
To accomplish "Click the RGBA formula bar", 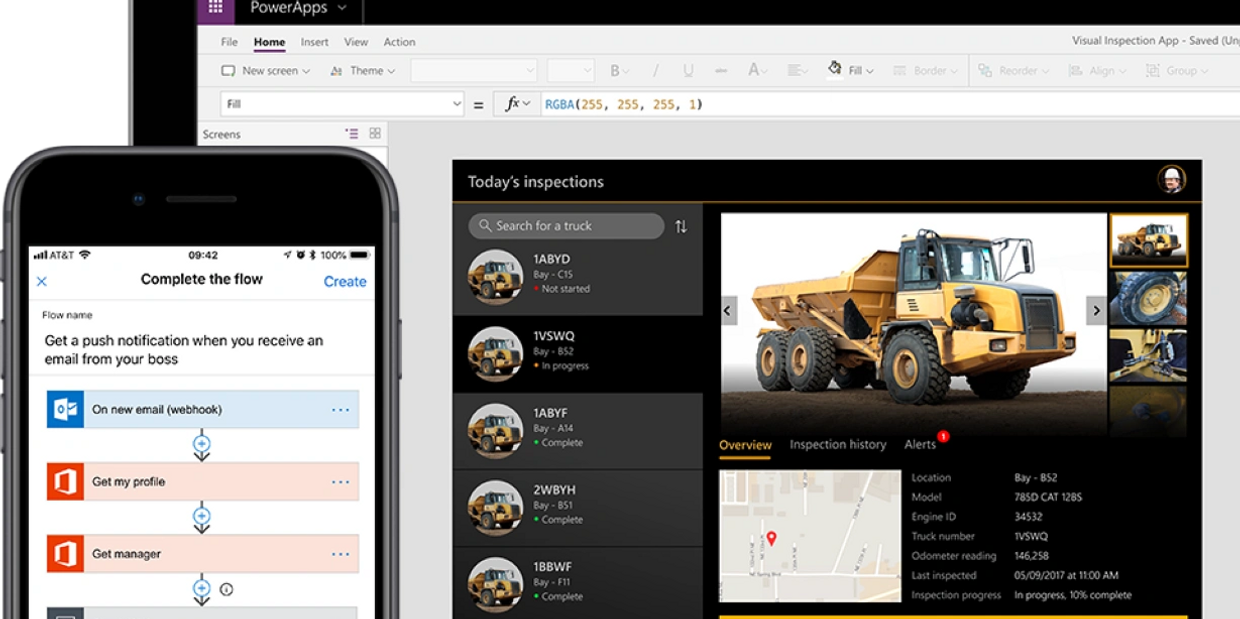I will click(x=888, y=104).
